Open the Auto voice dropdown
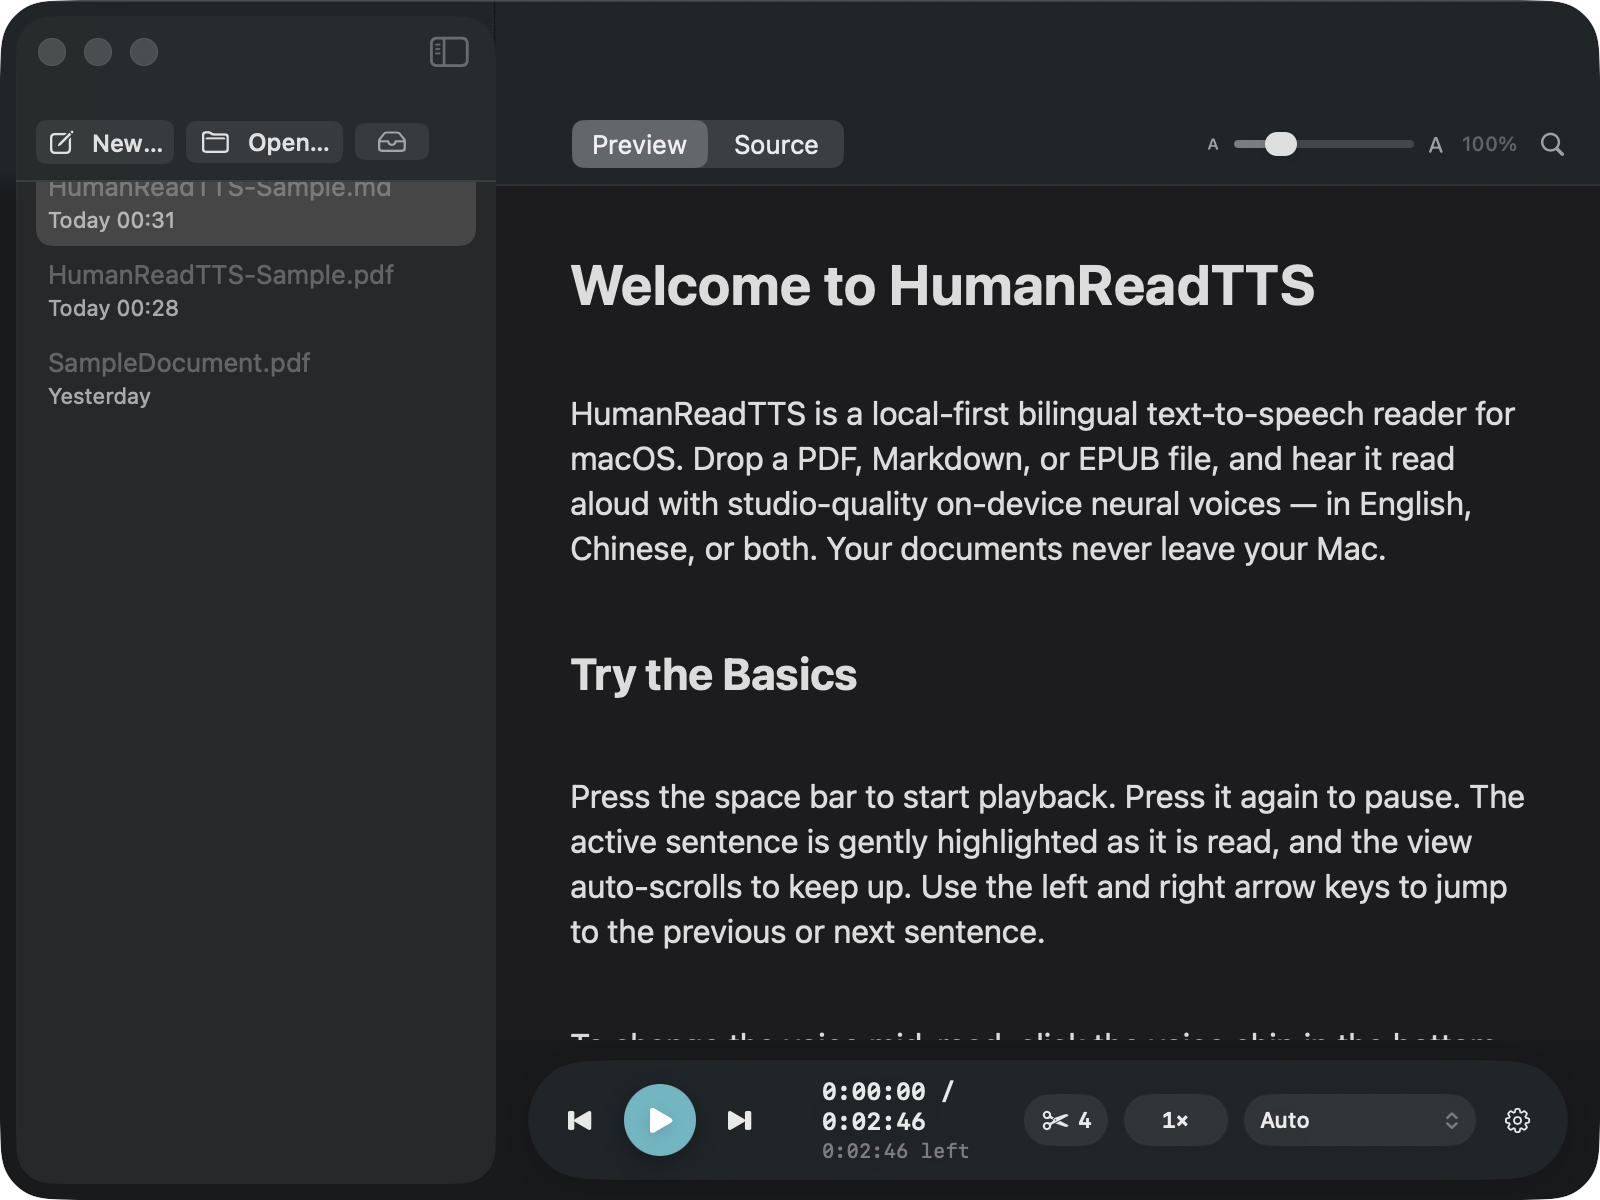 coord(1359,1120)
